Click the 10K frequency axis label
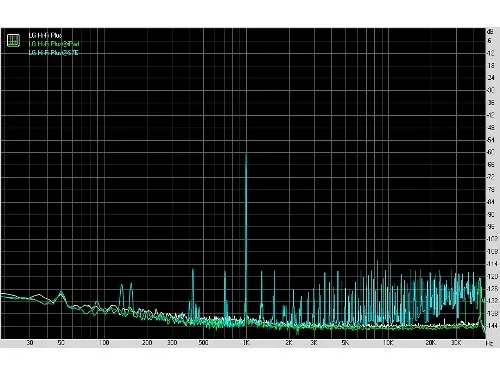This screenshot has width=500, height=375. [388, 343]
